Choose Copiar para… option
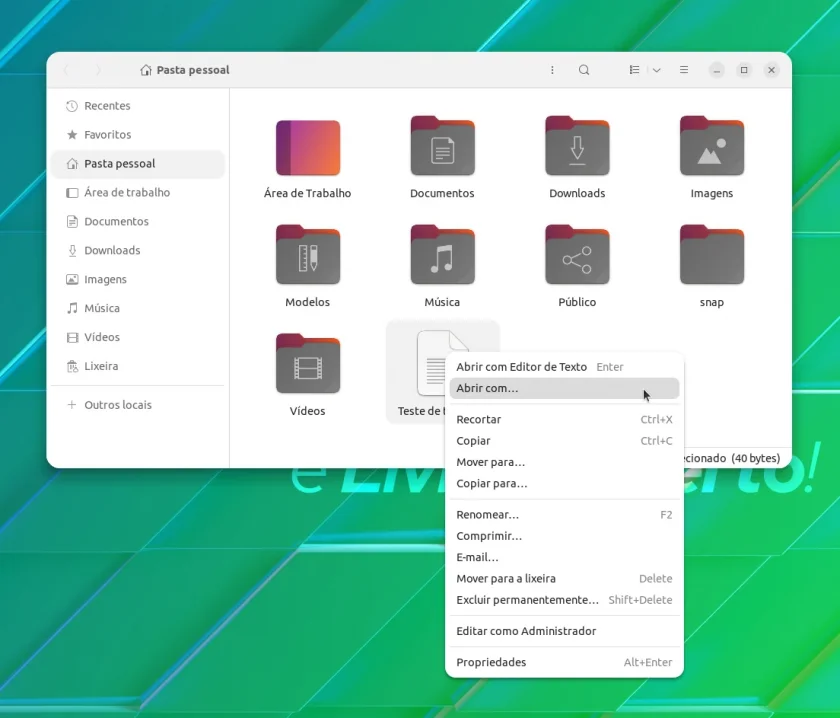 coord(564,484)
